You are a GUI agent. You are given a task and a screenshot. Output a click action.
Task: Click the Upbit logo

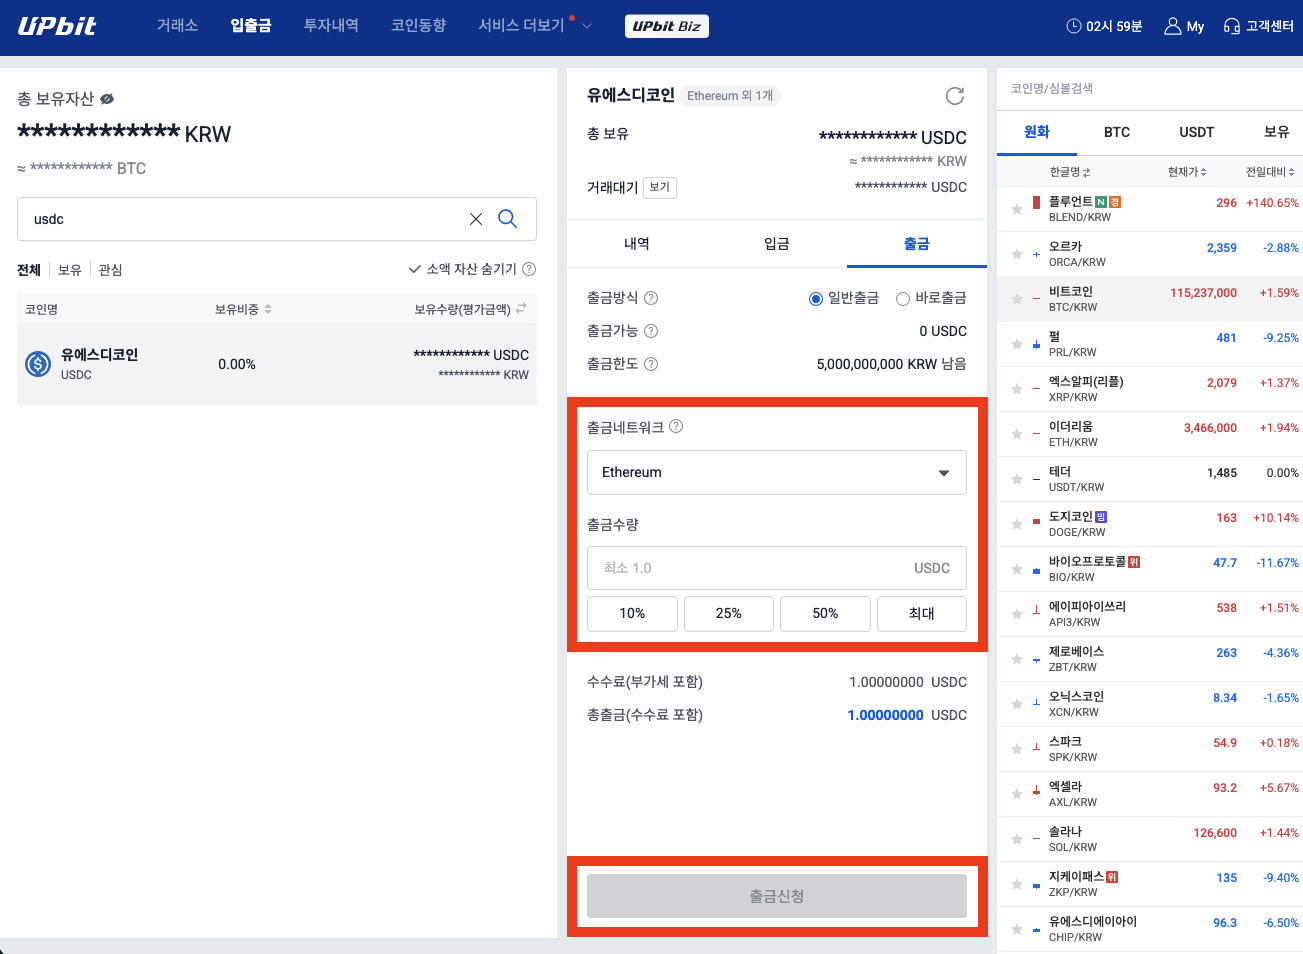click(x=57, y=26)
